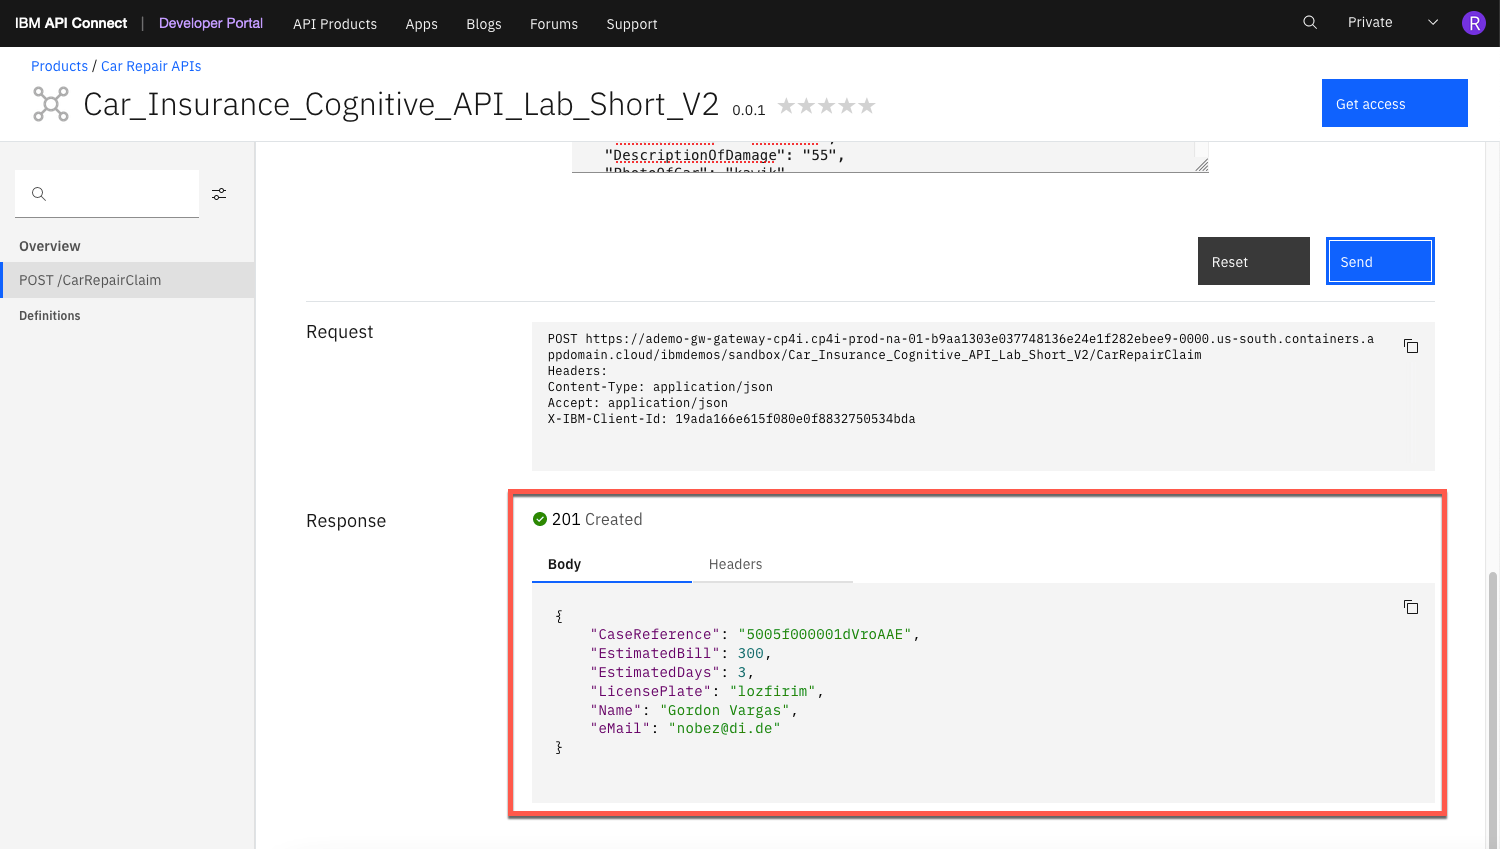Expand the Private catalog dropdown chevron
The image size is (1500, 849).
(x=1433, y=22)
